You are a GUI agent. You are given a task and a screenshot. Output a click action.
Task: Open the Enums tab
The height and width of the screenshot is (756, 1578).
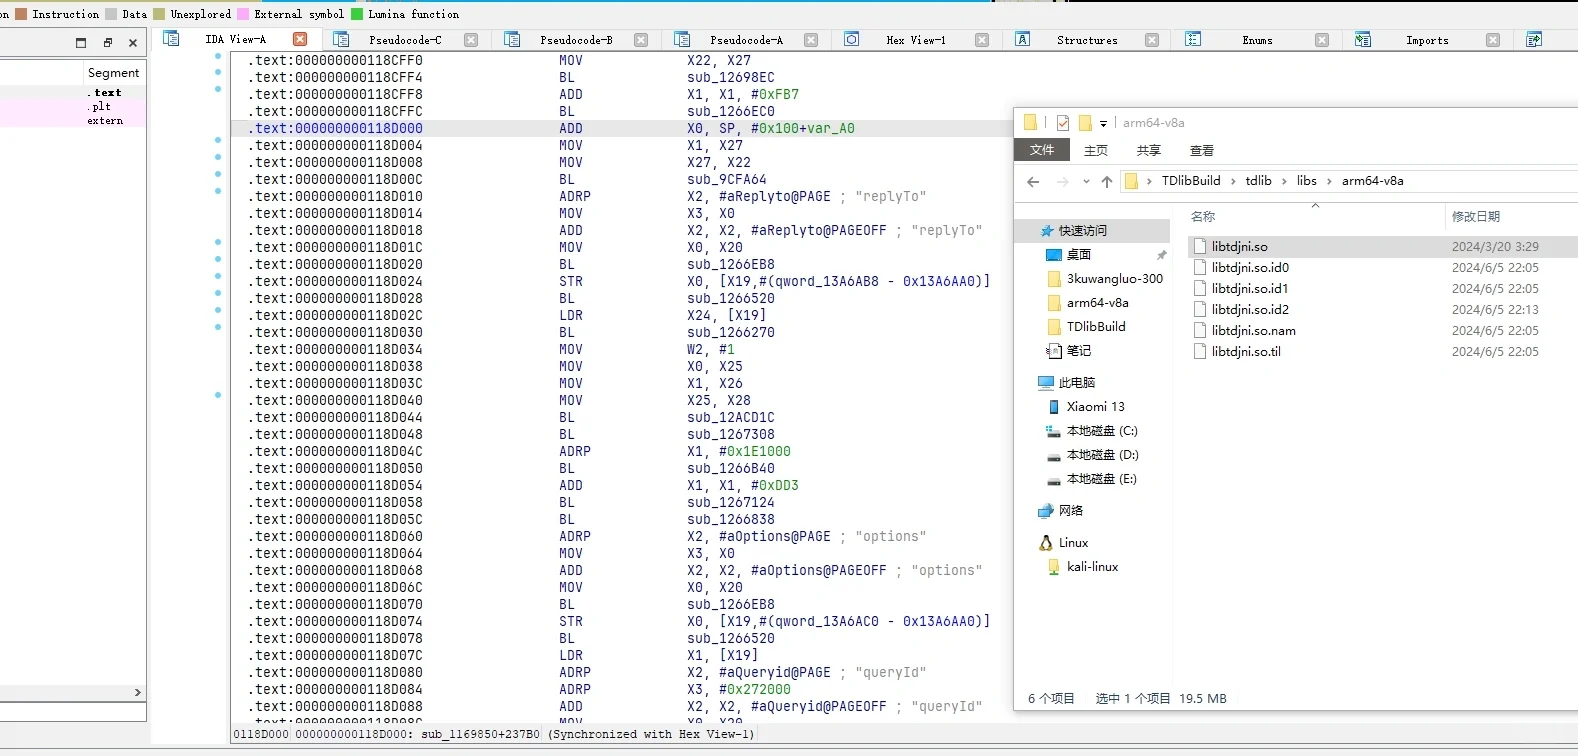click(x=1257, y=40)
